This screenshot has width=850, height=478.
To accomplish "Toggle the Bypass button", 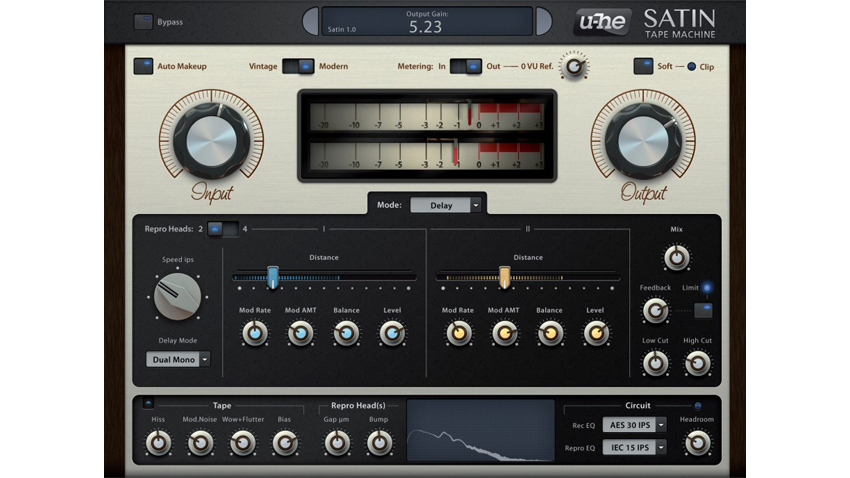I will pyautogui.click(x=143, y=22).
